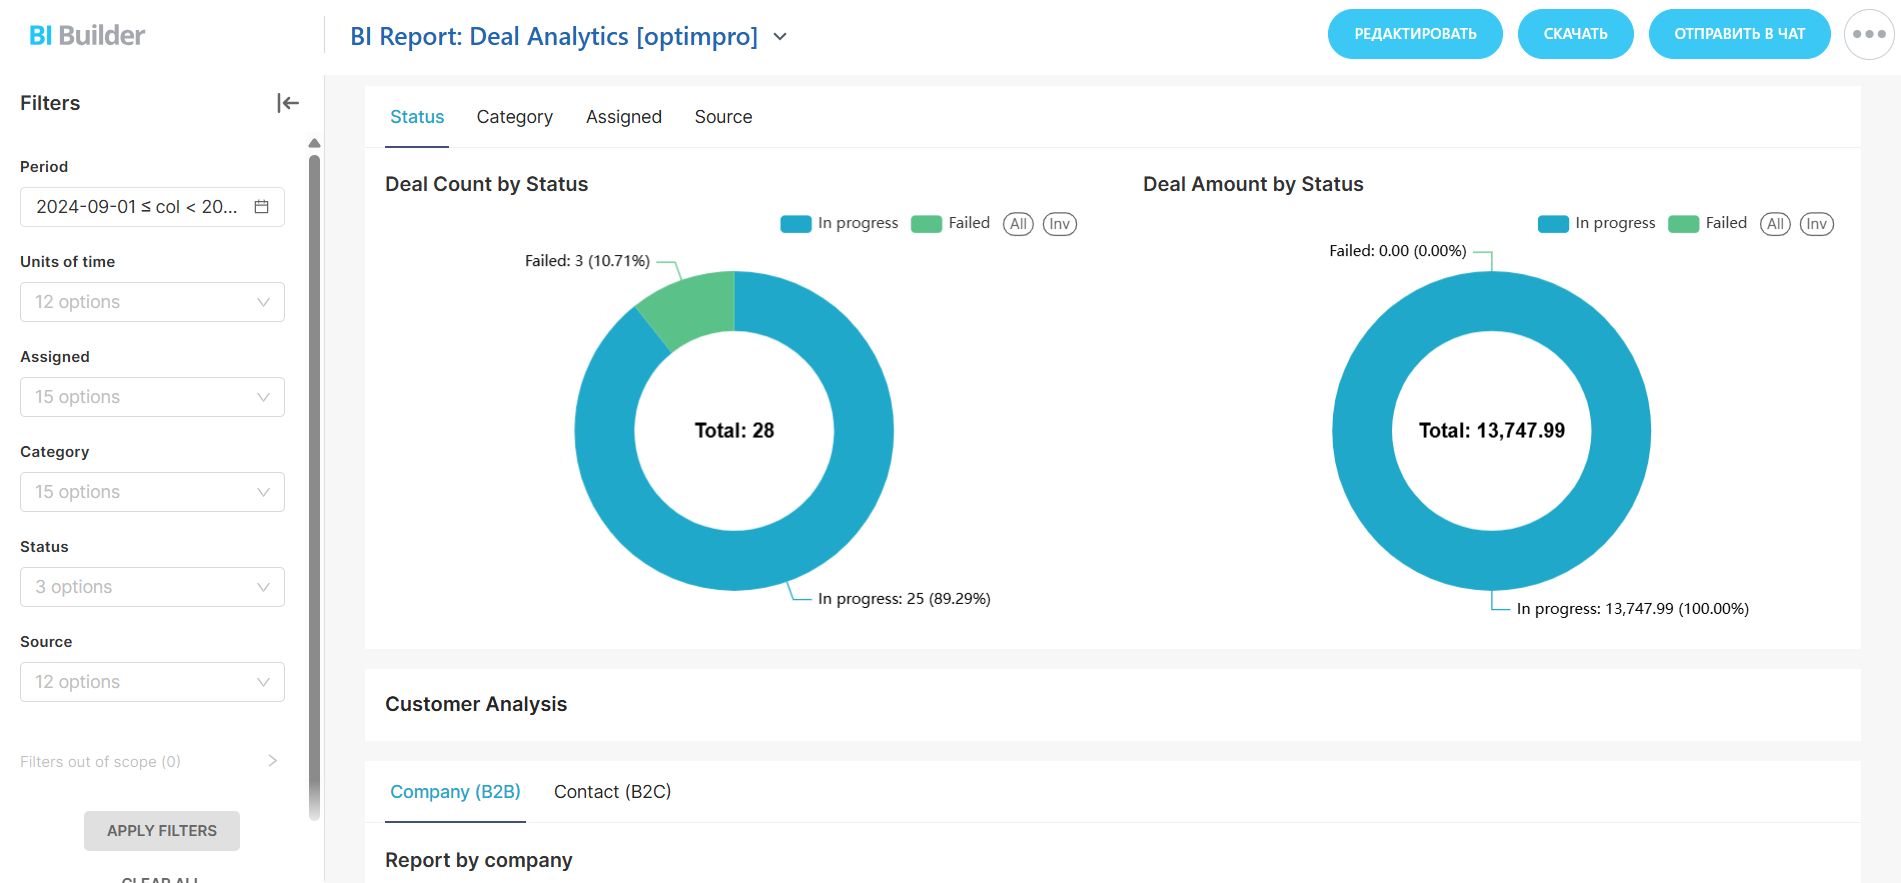
Task: Click 'Inv' legend selector in Deal Amount chart
Action: [1816, 224]
